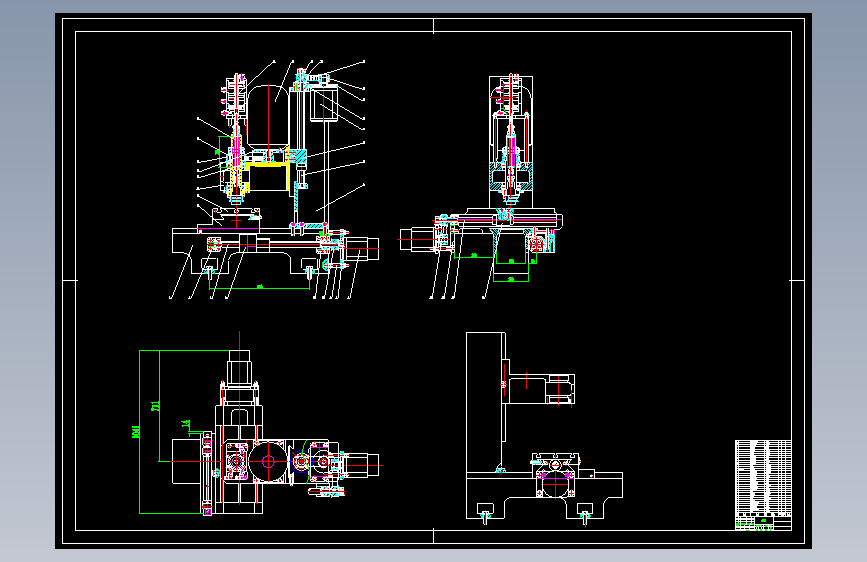
Task: Click the yellow bracket in the front view
Action: point(269,176)
